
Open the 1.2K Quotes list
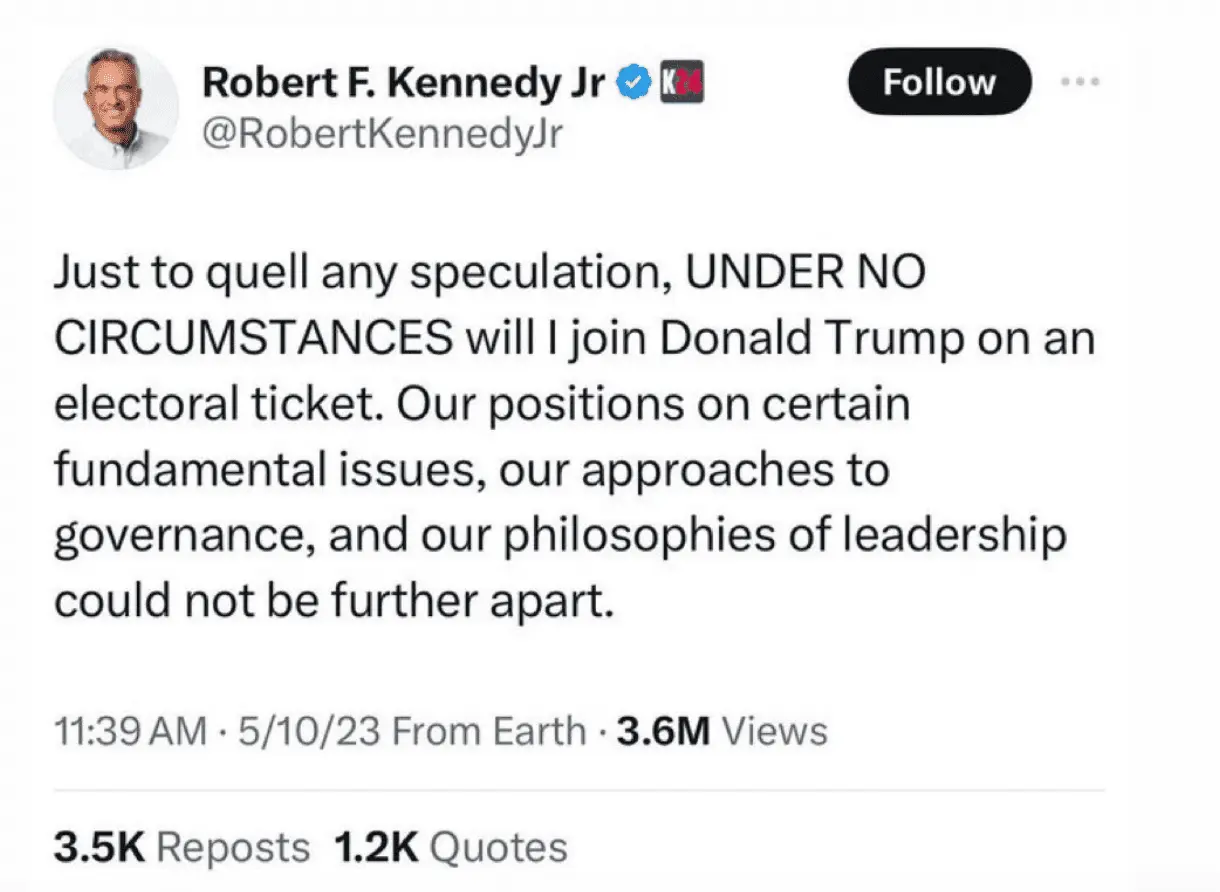click(449, 847)
